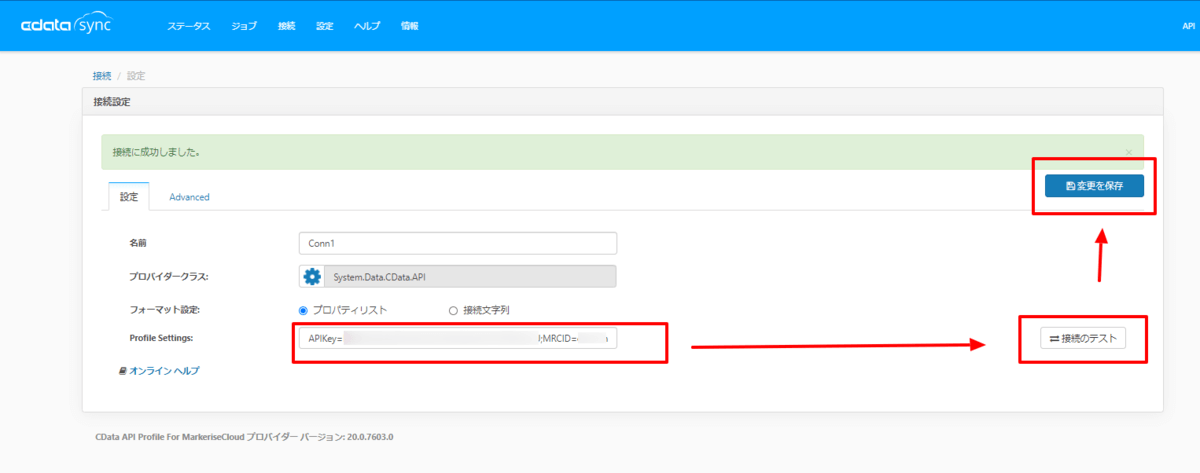Open the ステータス menu
Image resolution: width=1200 pixels, height=473 pixels.
(189, 26)
